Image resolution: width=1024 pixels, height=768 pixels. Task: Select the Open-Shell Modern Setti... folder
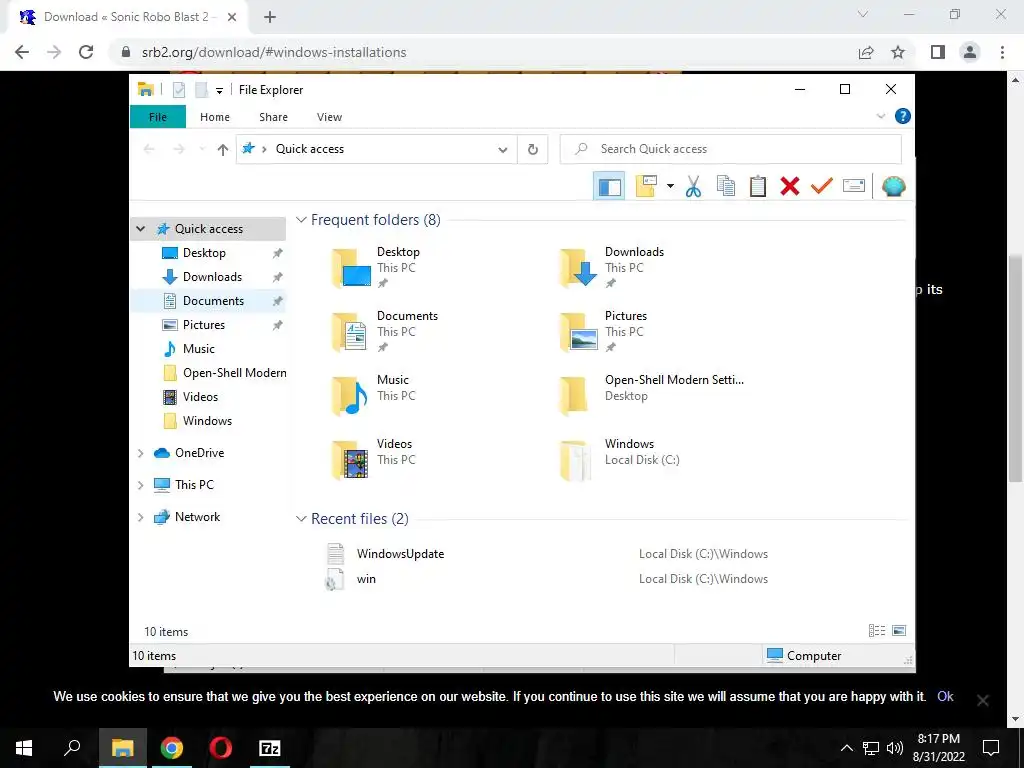tap(652, 396)
